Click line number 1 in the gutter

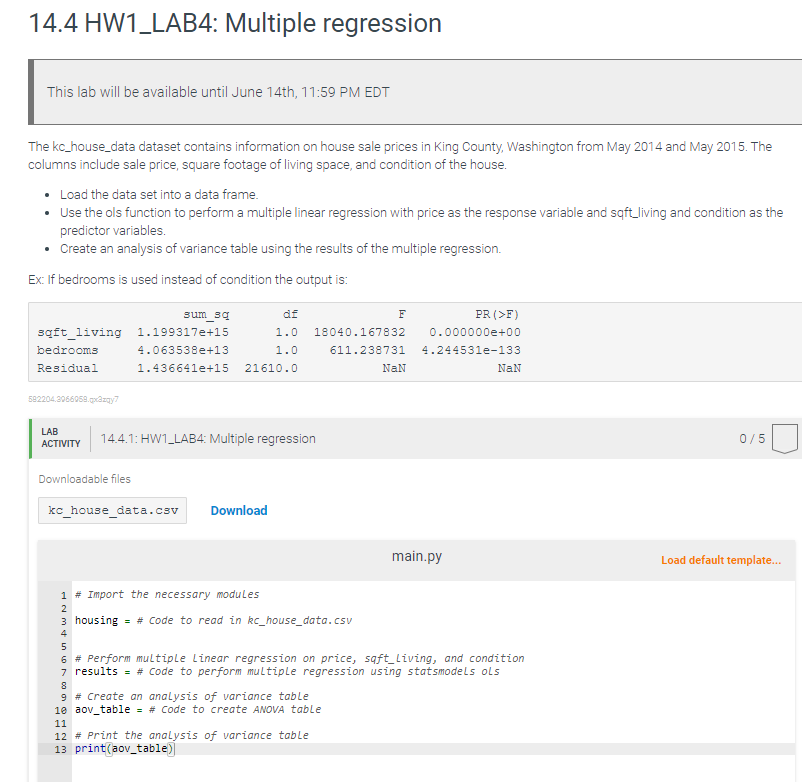(65, 595)
